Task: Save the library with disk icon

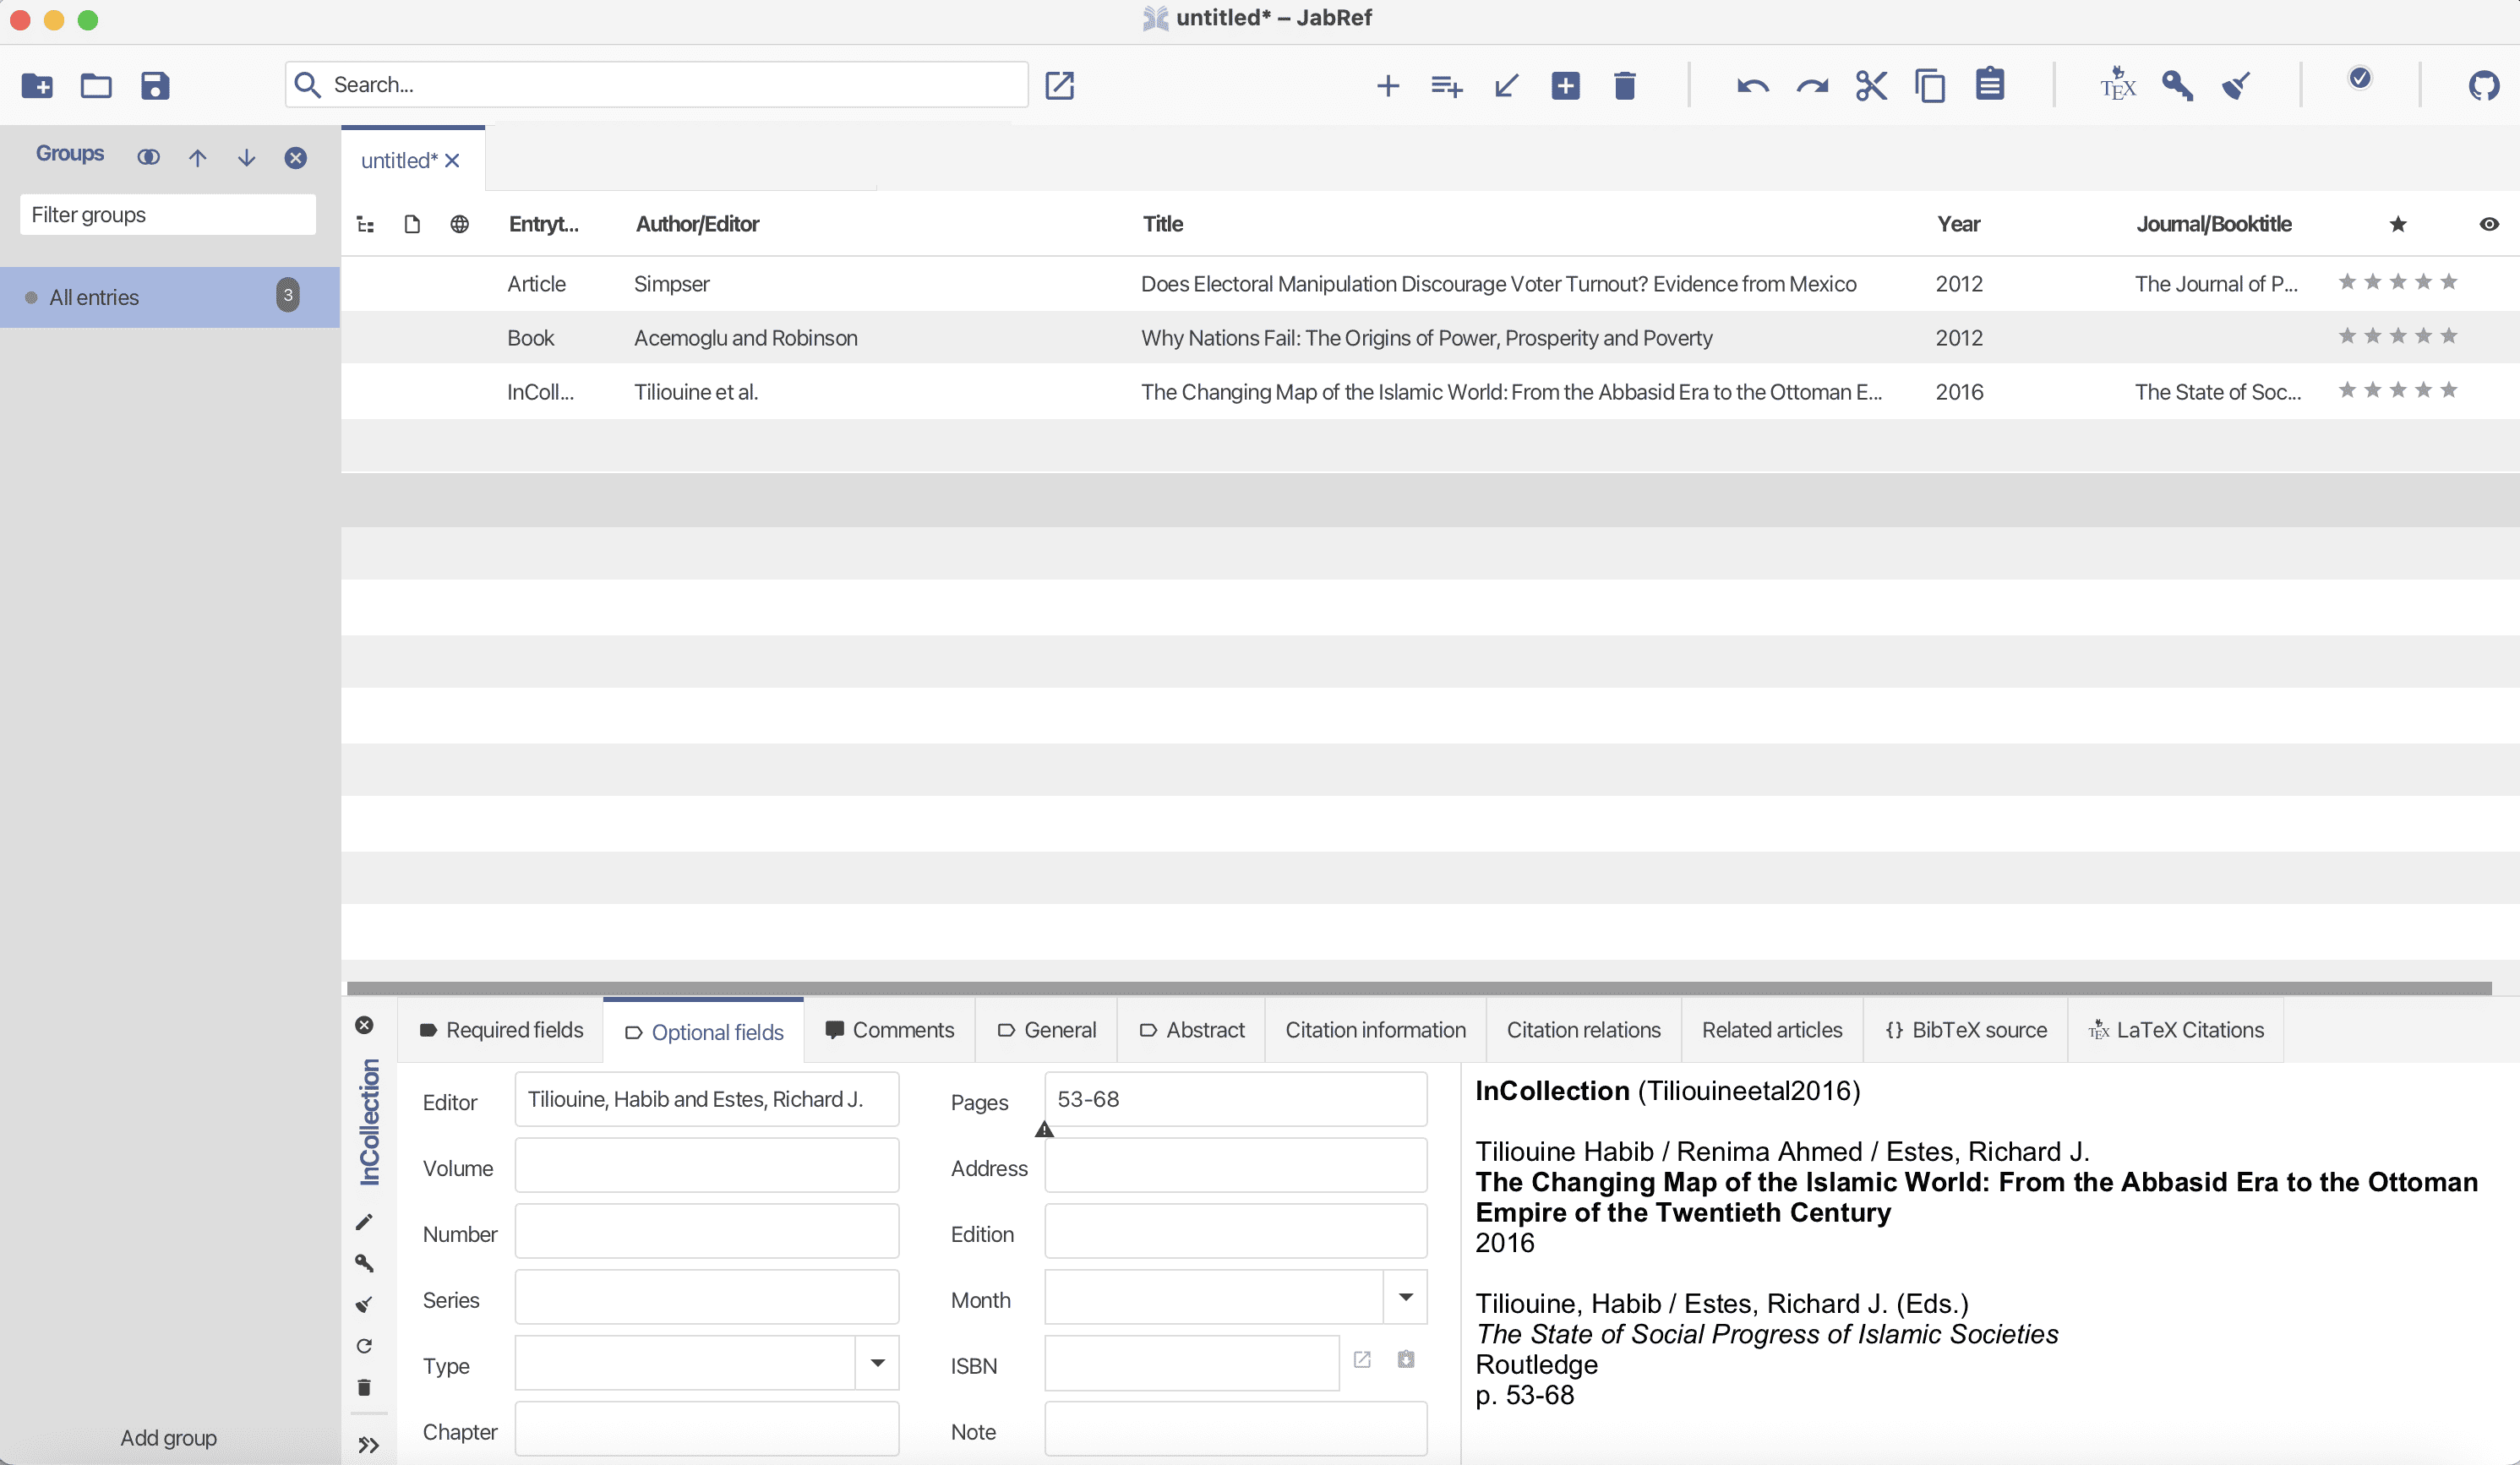Action: 155,86
